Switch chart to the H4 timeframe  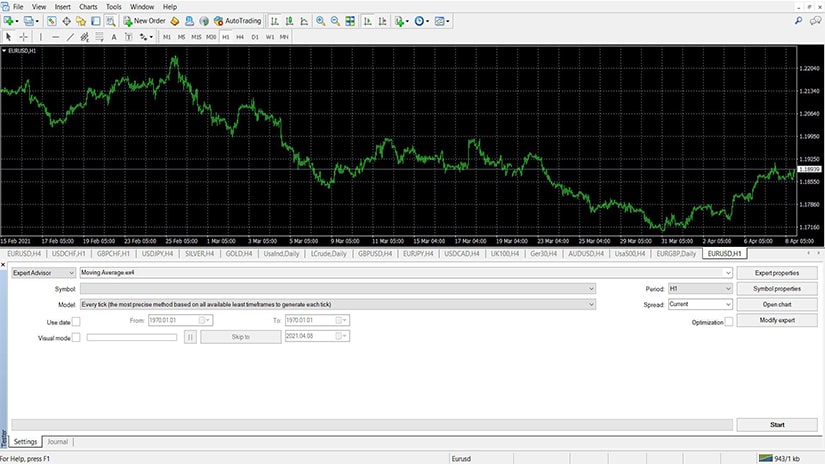tap(240, 36)
